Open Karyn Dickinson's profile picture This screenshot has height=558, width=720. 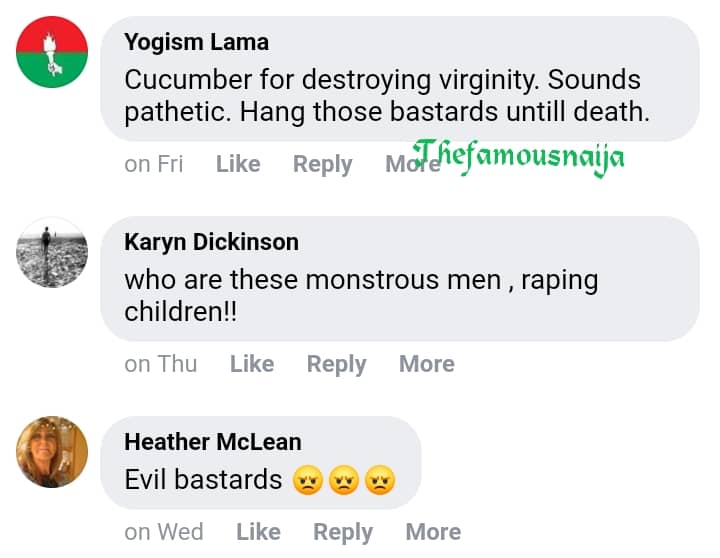coord(52,252)
